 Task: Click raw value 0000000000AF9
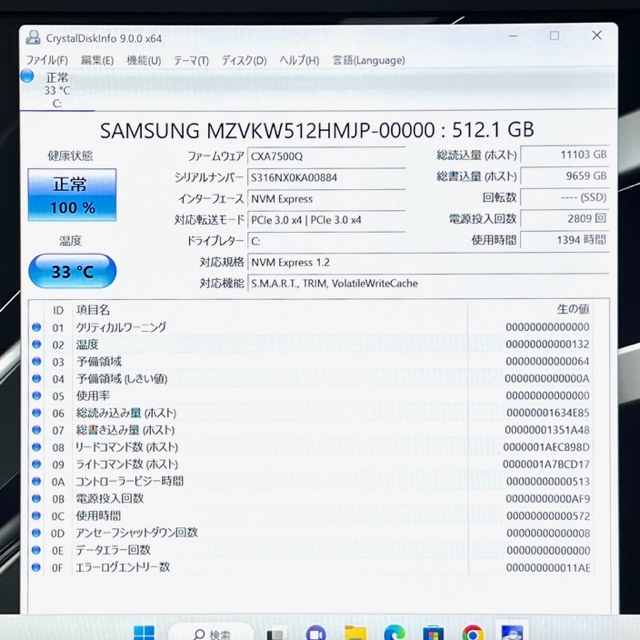548,499
